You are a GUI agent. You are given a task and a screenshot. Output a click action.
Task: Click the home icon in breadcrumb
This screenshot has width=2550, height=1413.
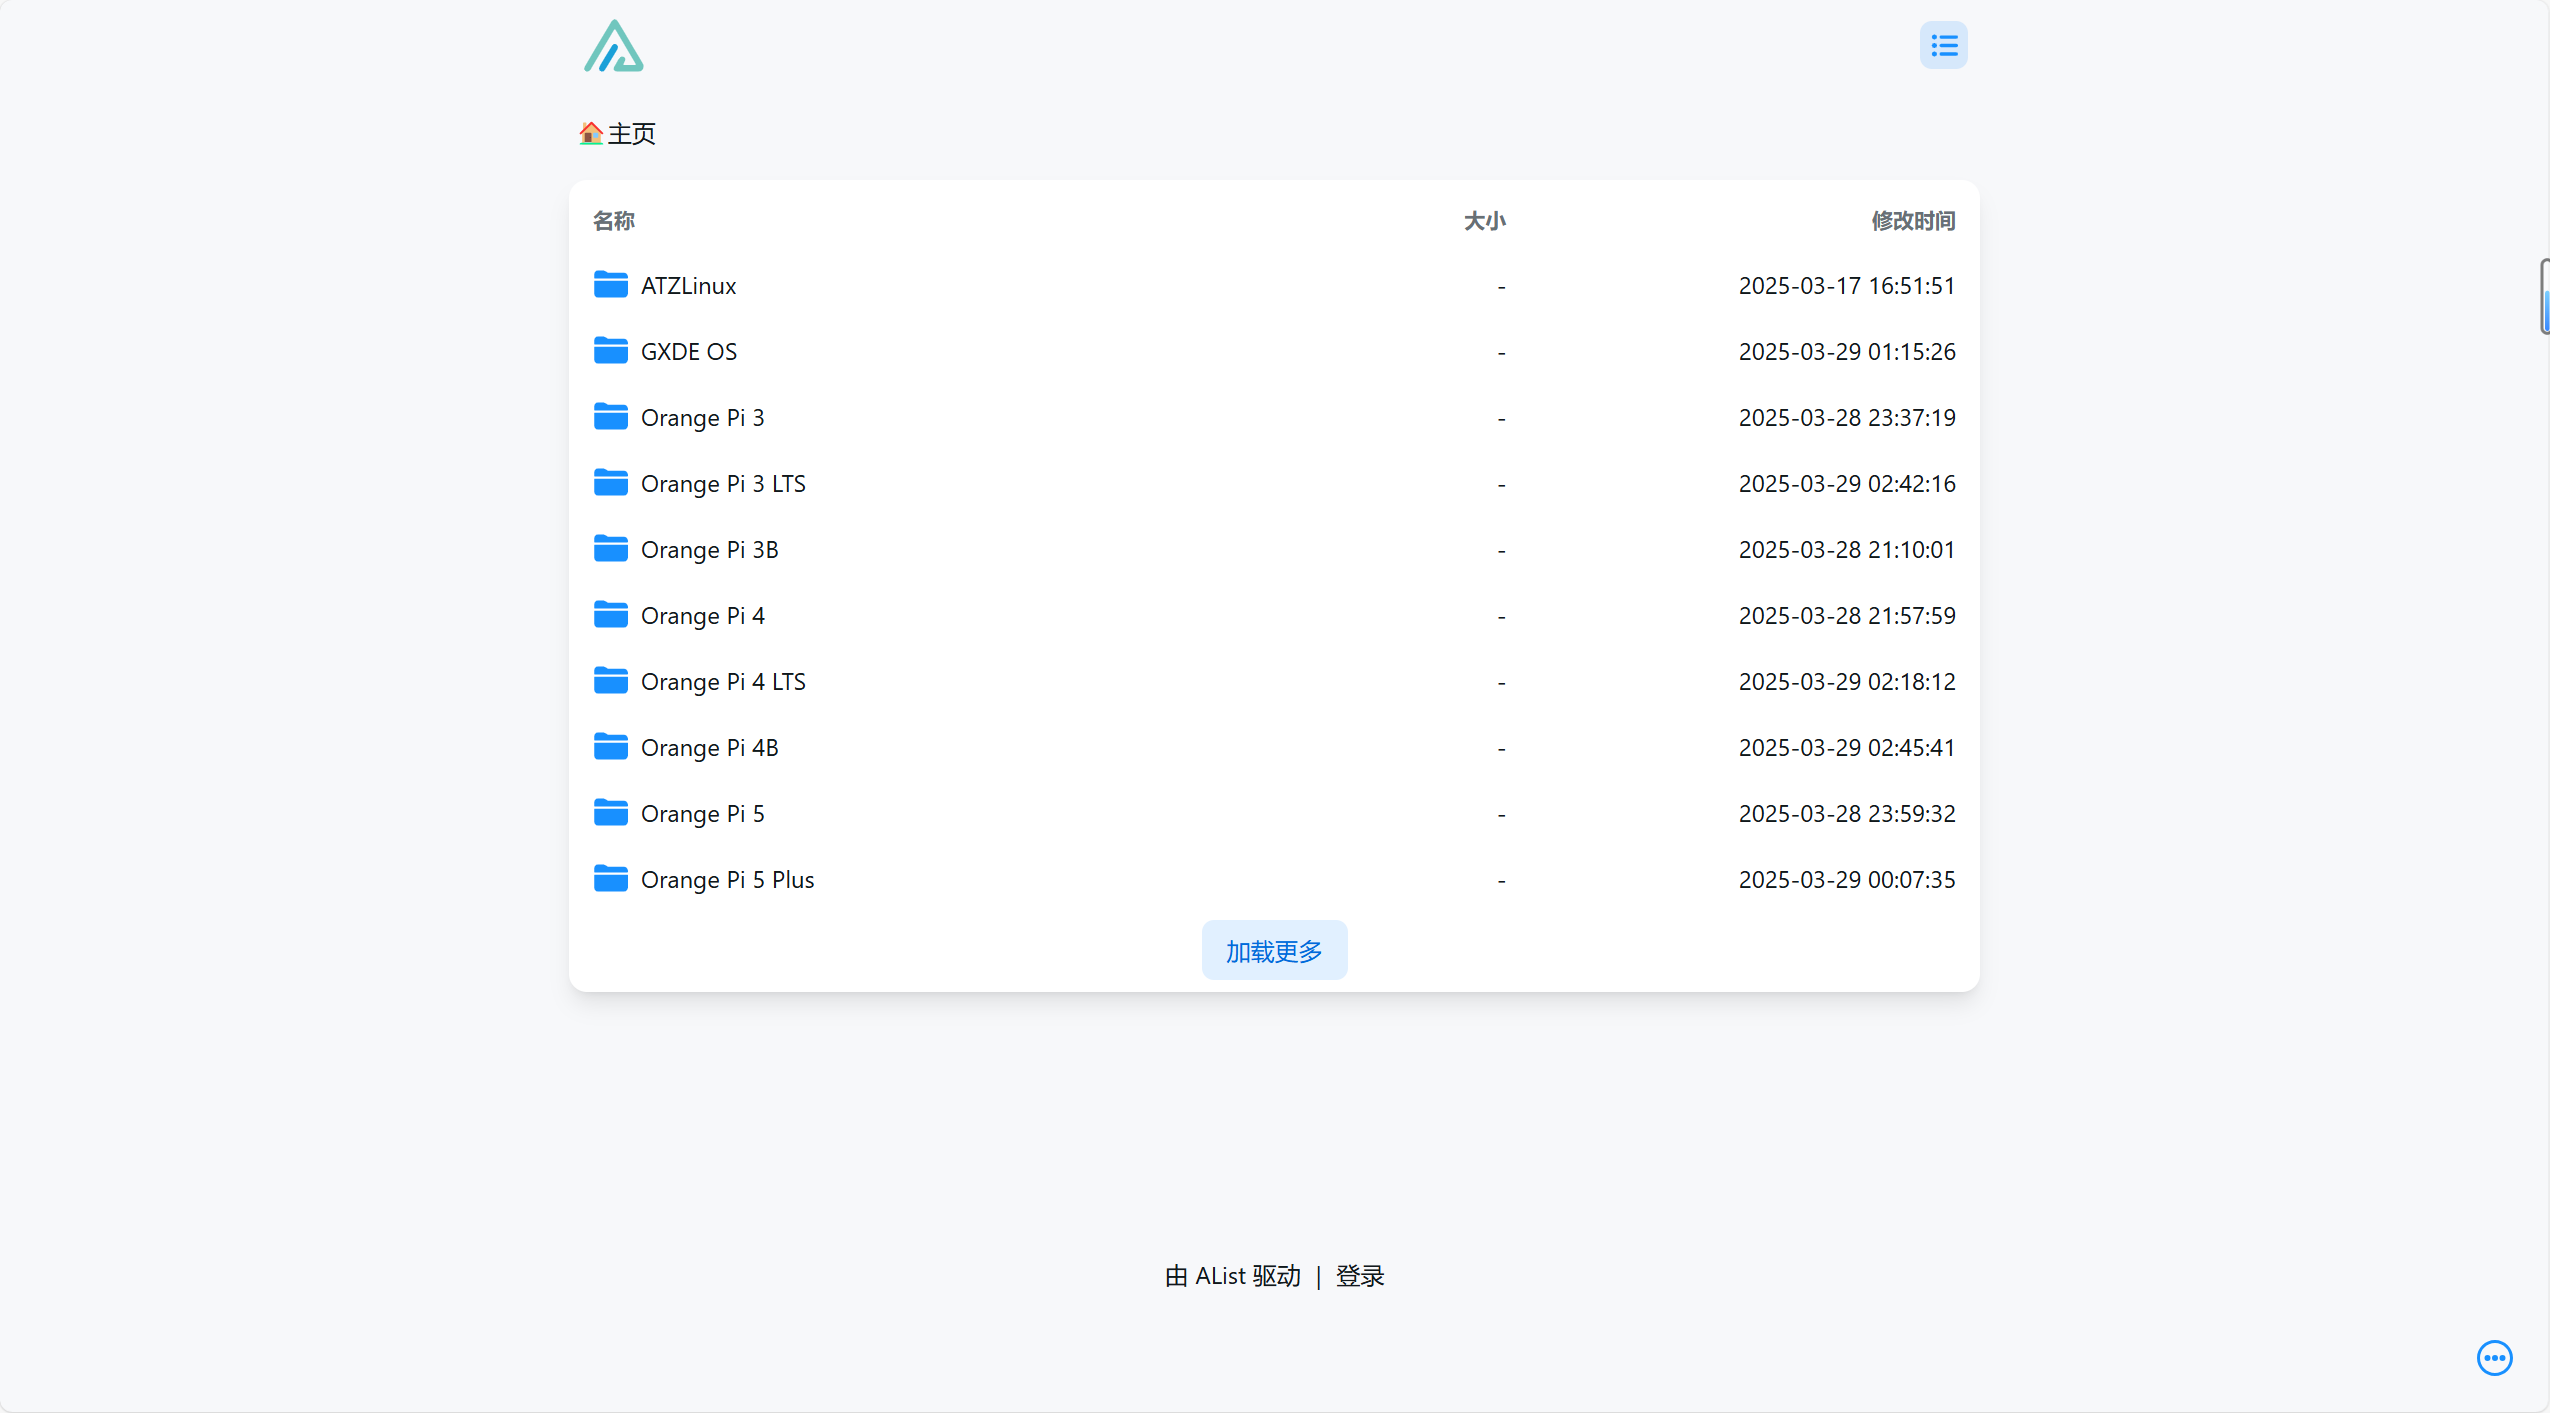[x=590, y=133]
